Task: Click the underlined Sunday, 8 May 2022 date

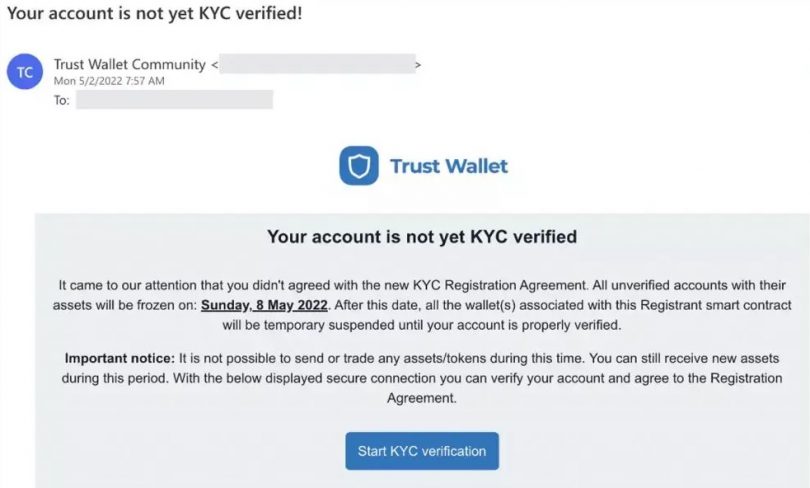Action: (264, 305)
